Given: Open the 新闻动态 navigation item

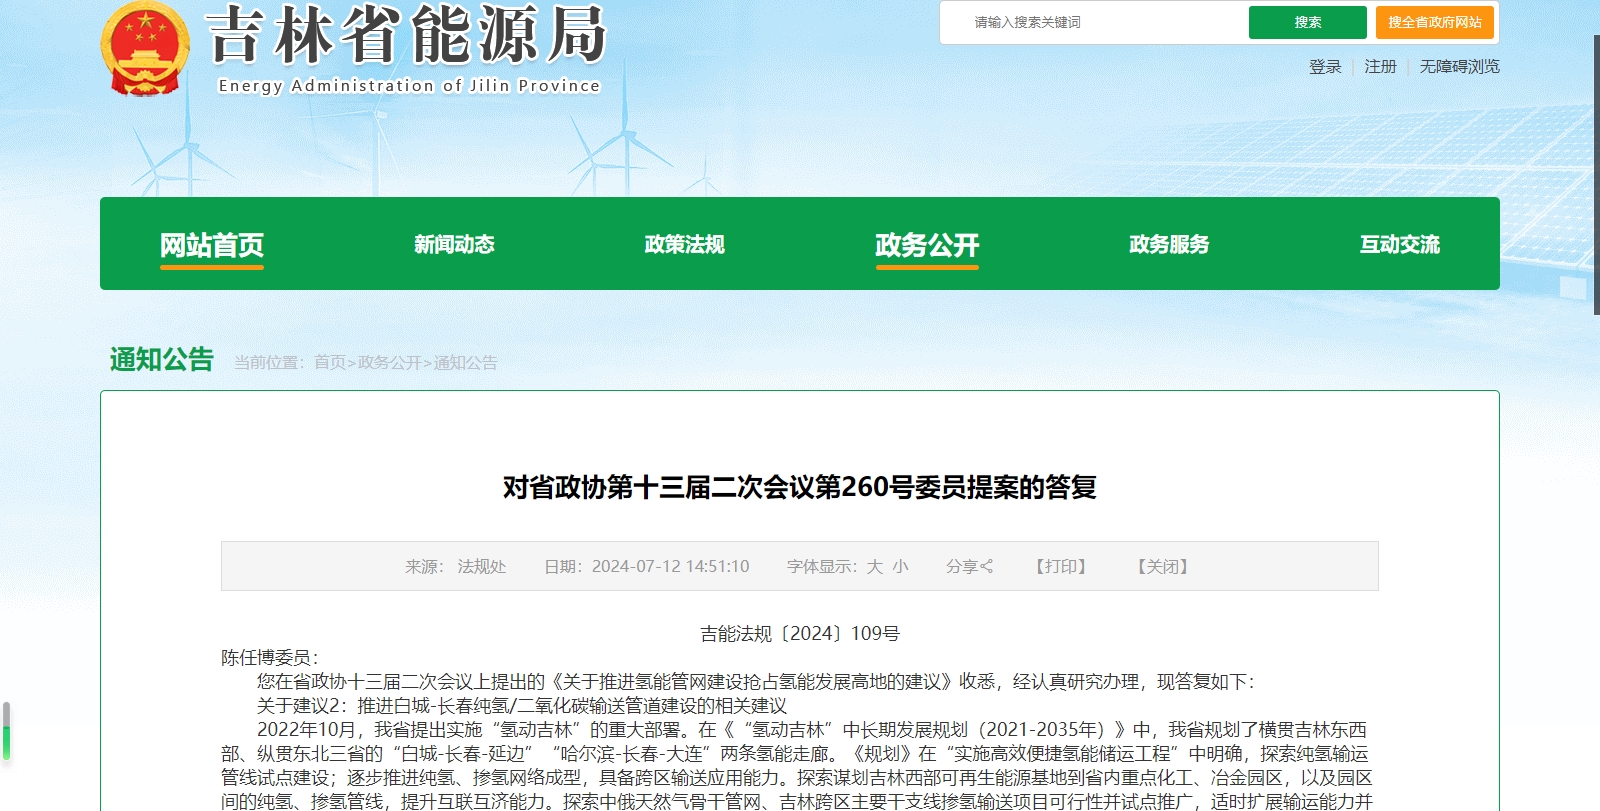Looking at the screenshot, I should [454, 245].
